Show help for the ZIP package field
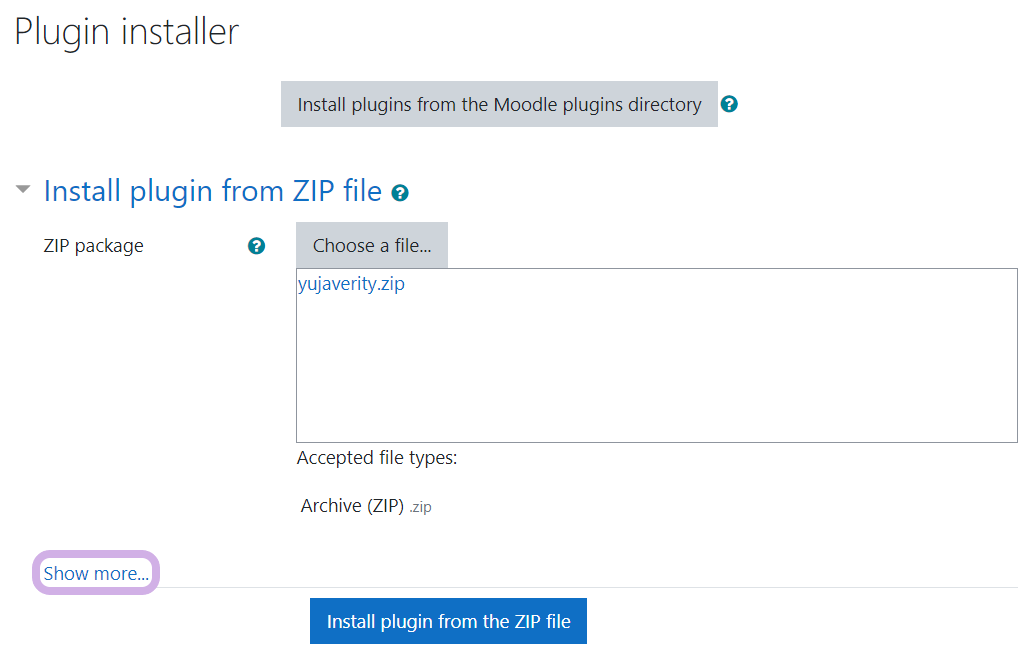Screen dimensions: 1030x662 (256, 246)
